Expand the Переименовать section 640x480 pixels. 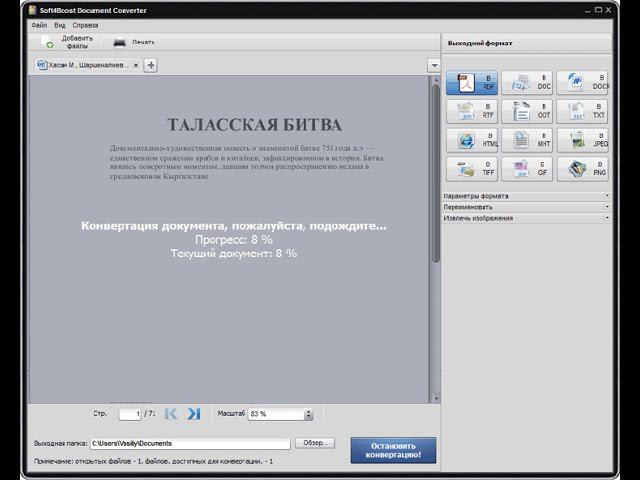pos(527,207)
